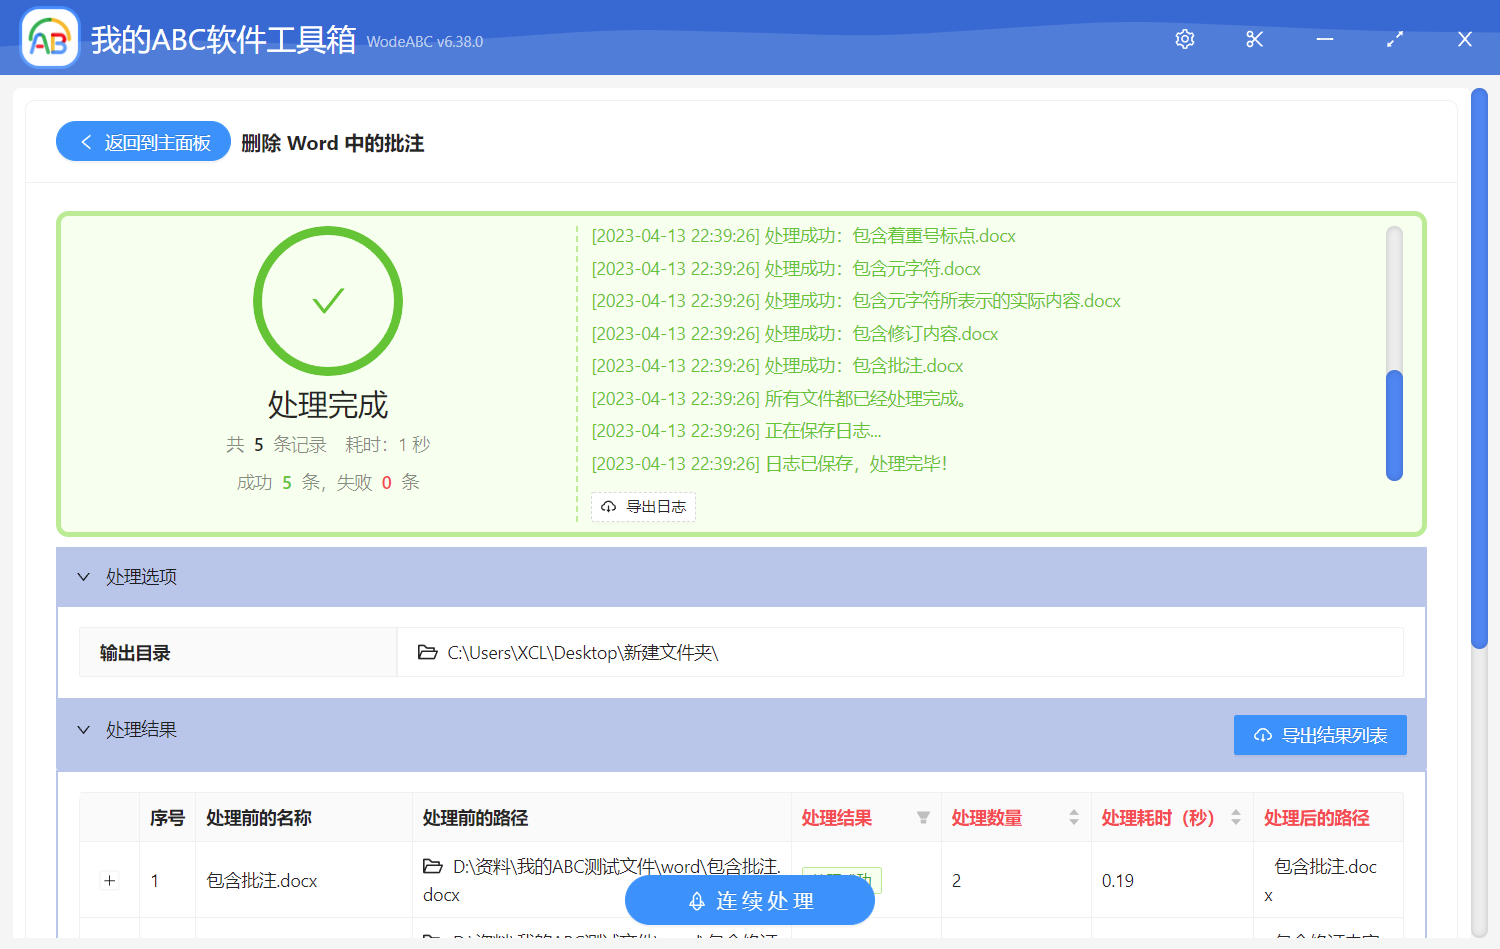Click the folder icon beside 输出目录 path
Viewport: 1500px width, 949px height.
(x=426, y=652)
